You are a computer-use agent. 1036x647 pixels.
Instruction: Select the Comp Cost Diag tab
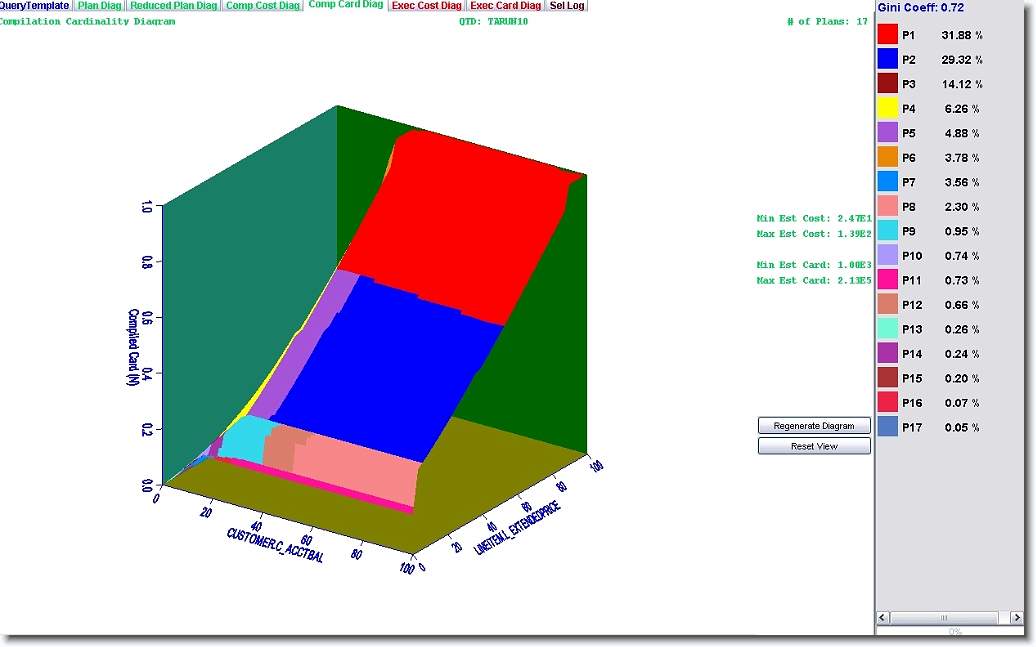(262, 6)
